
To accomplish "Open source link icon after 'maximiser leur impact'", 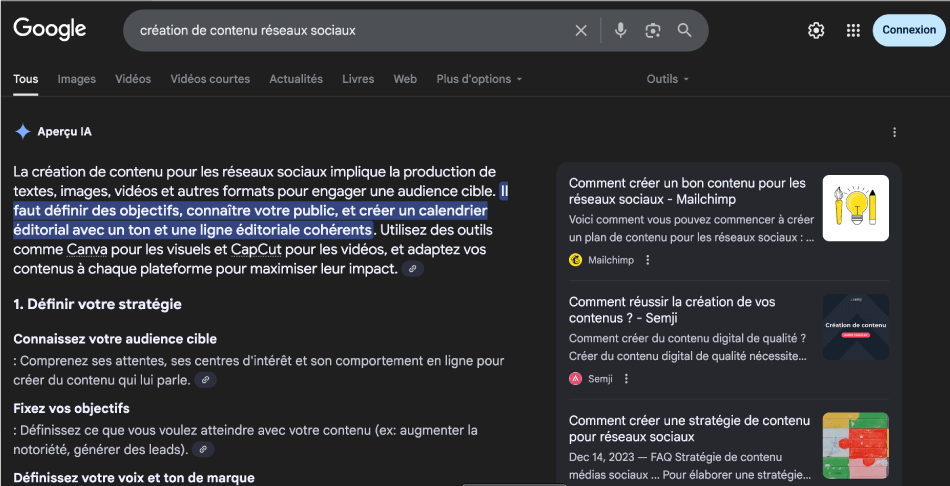I will coord(413,268).
